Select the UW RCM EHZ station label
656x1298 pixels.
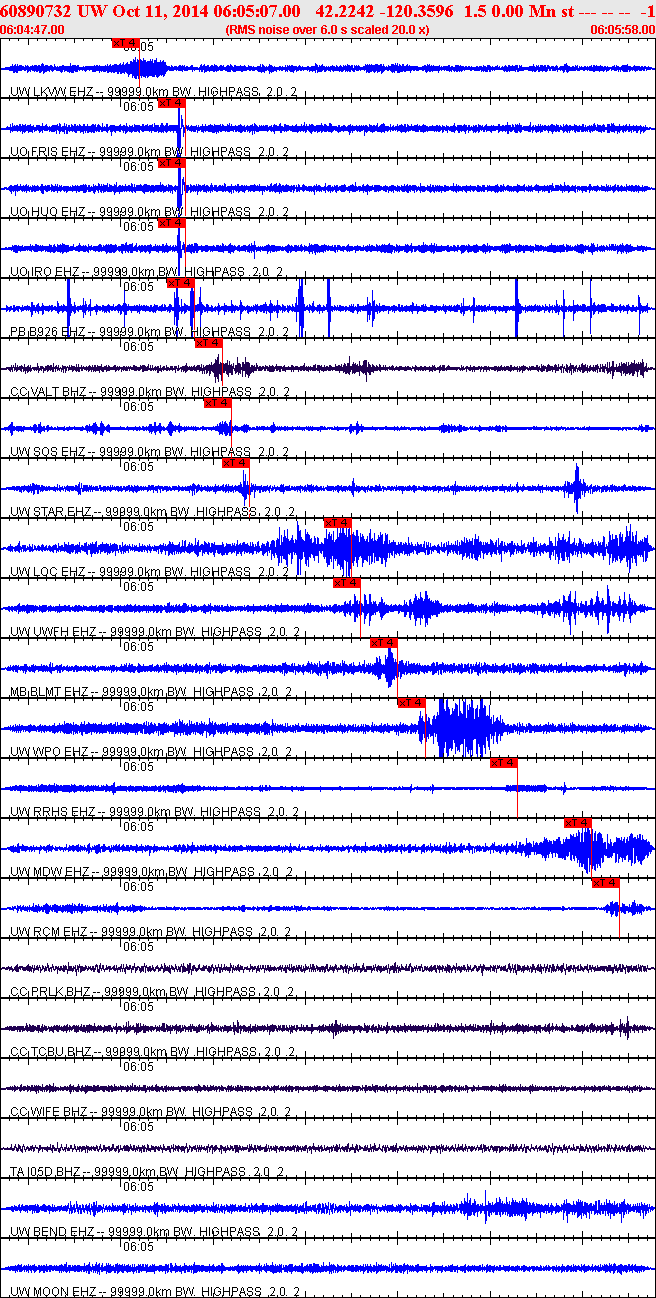[150, 932]
